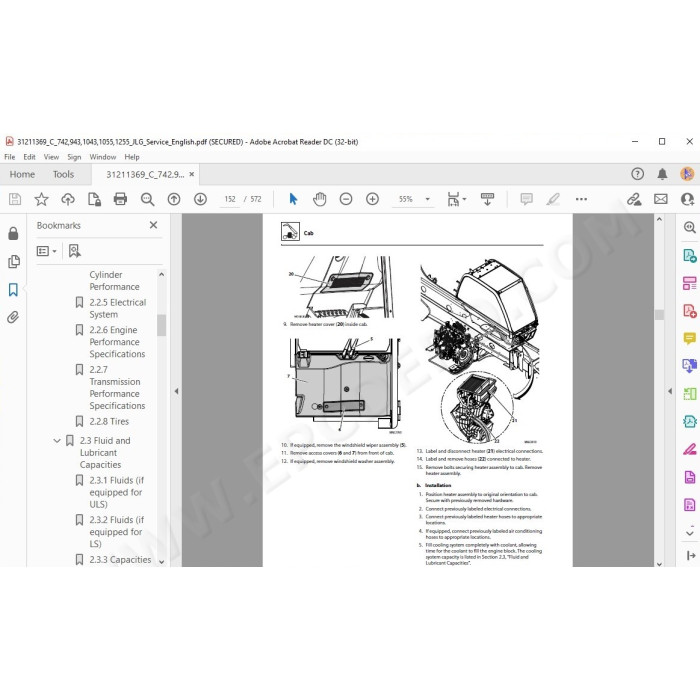Viewport: 700px width, 700px height.
Task: Open the File menu
Action: click(9, 157)
